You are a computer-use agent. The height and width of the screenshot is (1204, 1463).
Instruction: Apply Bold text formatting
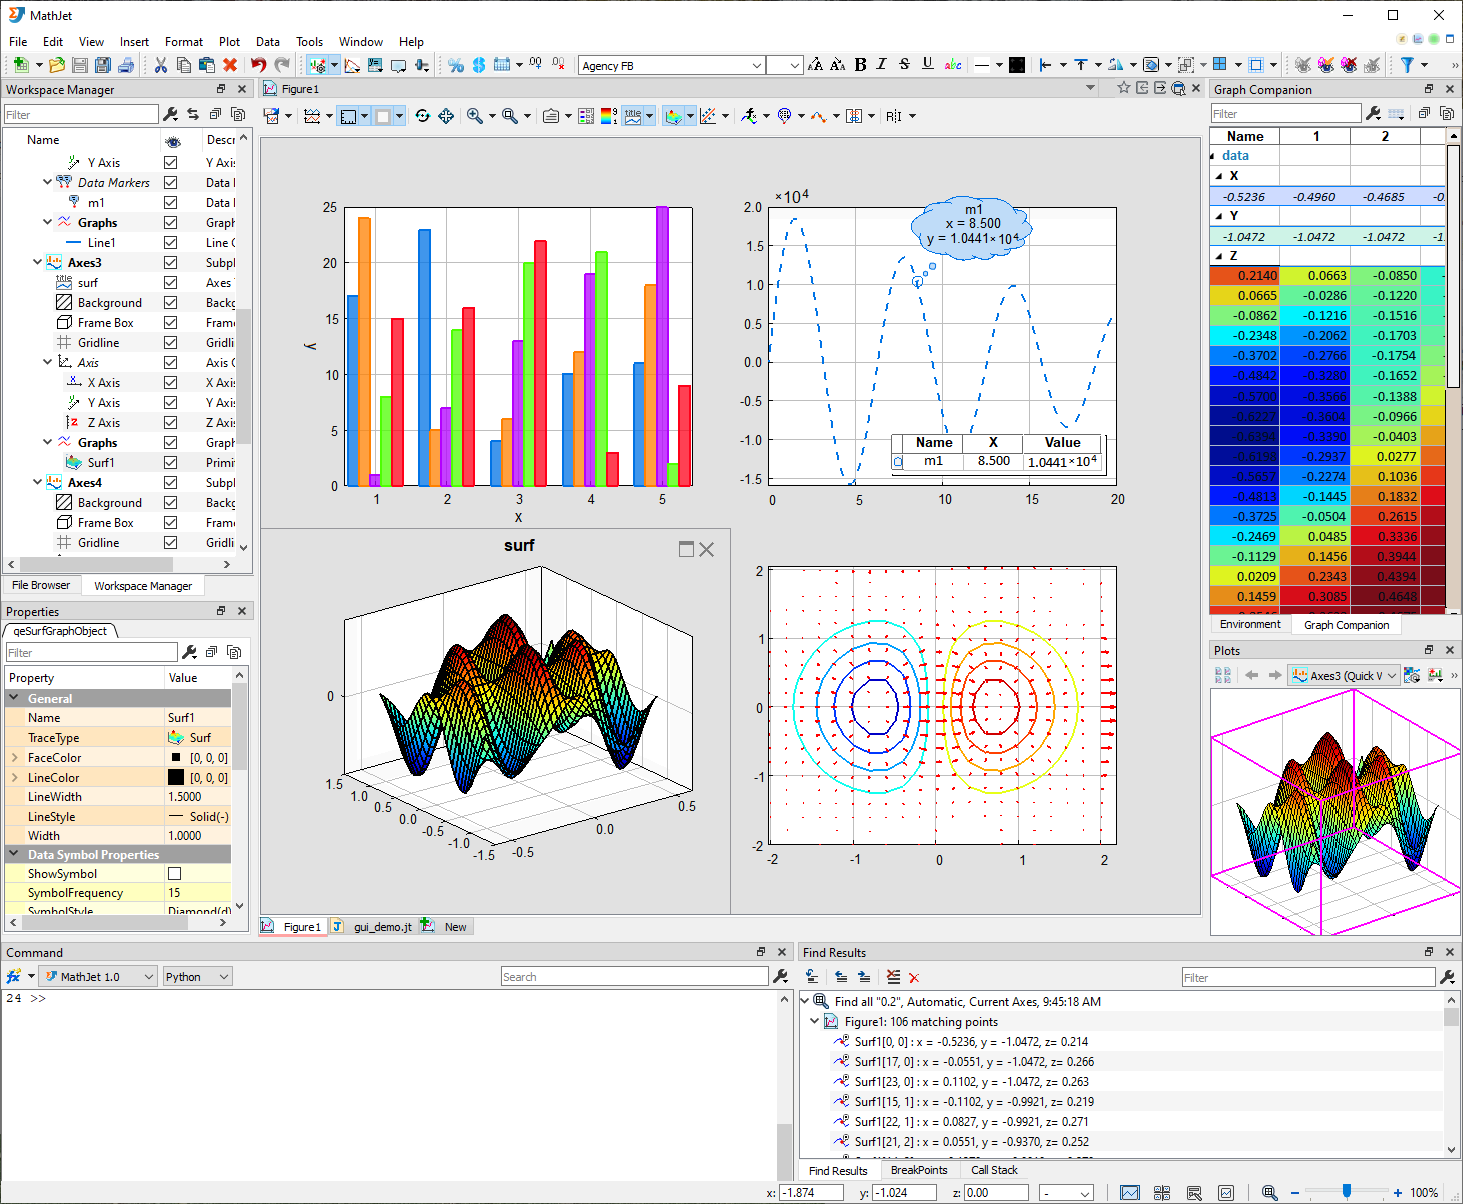coord(860,65)
